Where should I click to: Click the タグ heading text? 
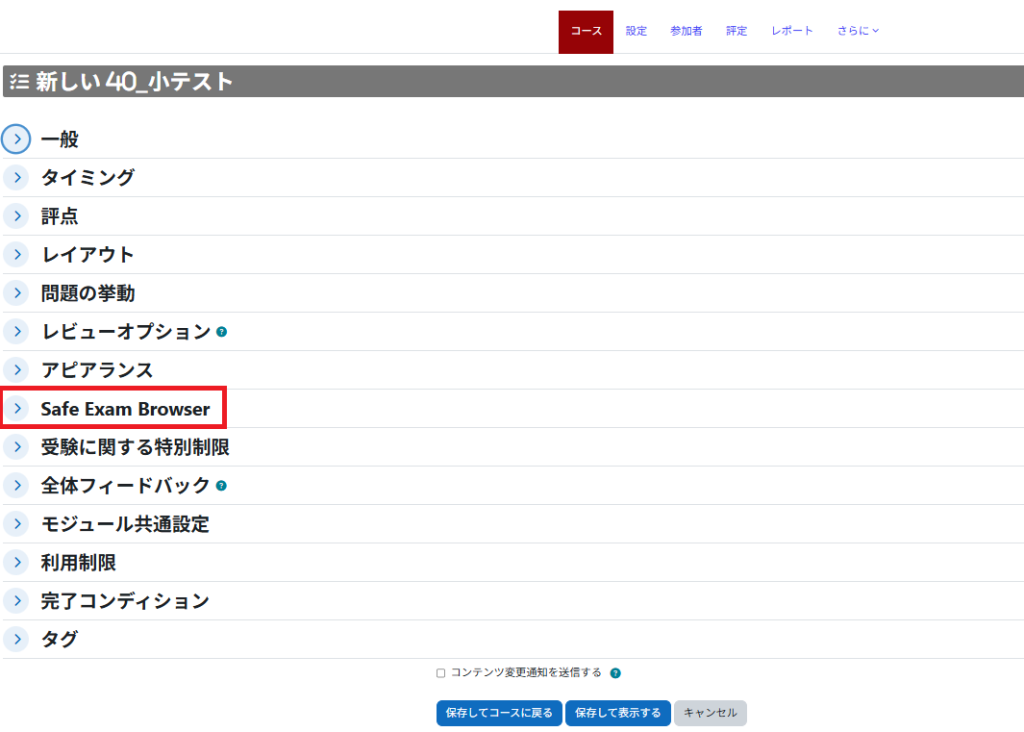point(59,640)
